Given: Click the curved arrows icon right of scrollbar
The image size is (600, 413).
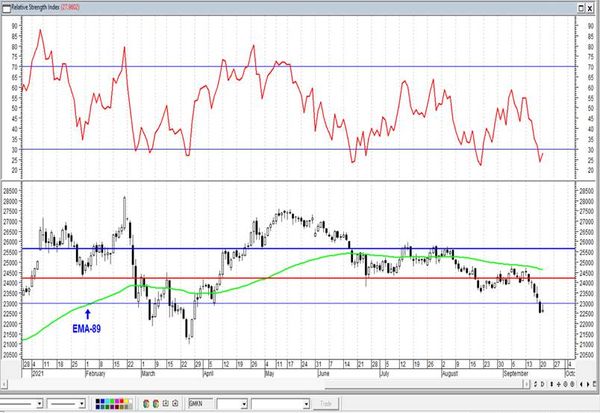Looking at the screenshot, I should (x=535, y=384).
